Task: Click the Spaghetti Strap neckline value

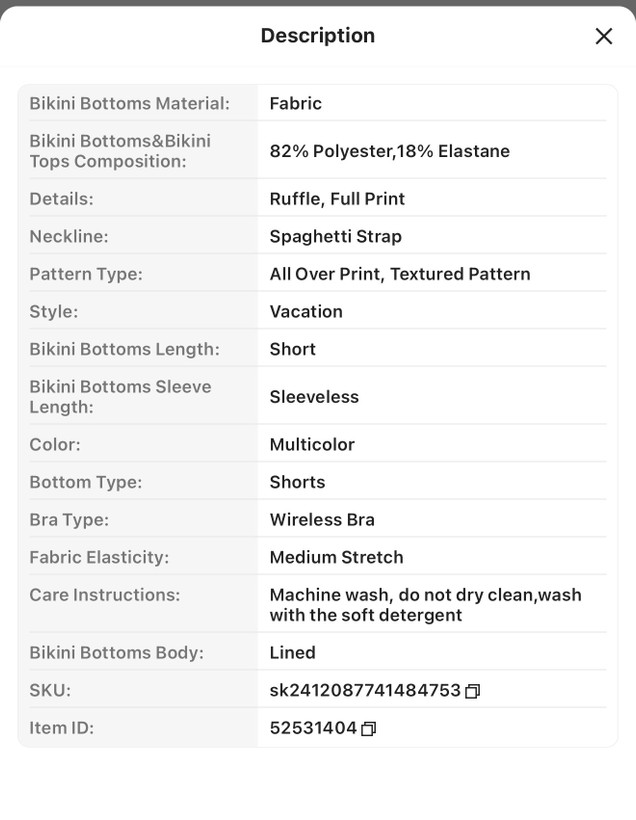Action: coord(336,236)
